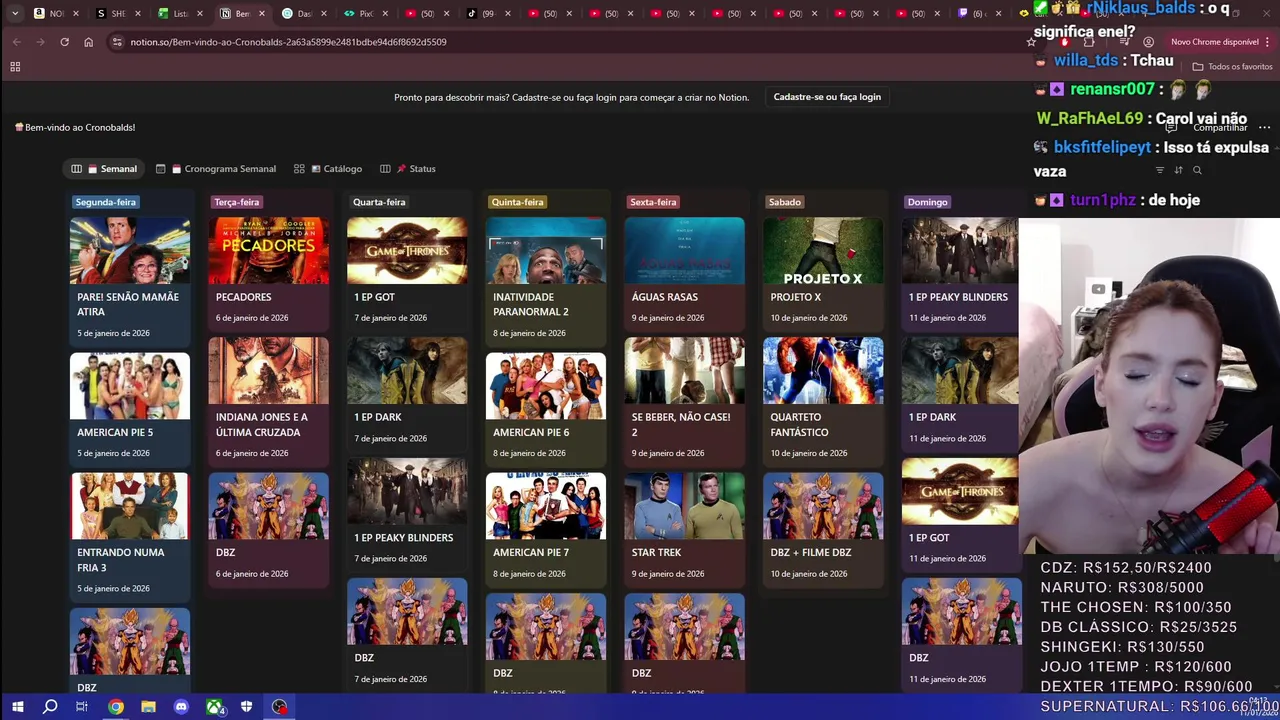The image size is (1280, 720).
Task: Click AMERICAN PIE 7 card title
Action: pos(531,553)
